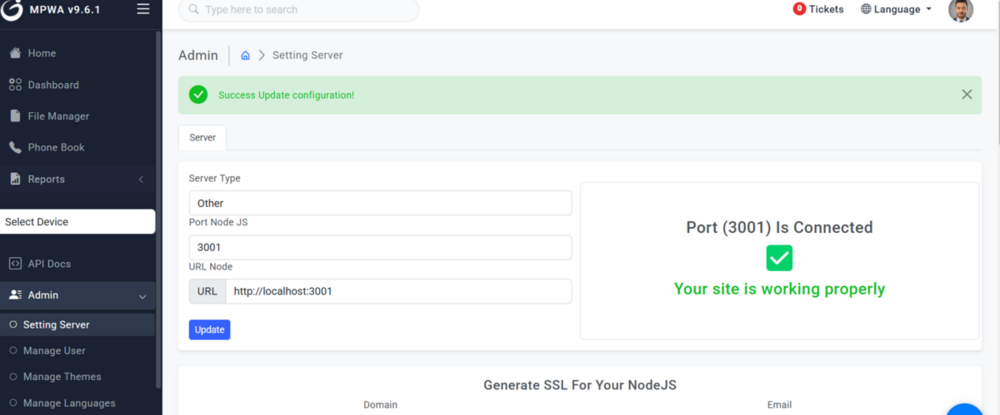The image size is (1000, 415).
Task: Click the Setting Server breadcrumb text
Action: click(x=307, y=55)
